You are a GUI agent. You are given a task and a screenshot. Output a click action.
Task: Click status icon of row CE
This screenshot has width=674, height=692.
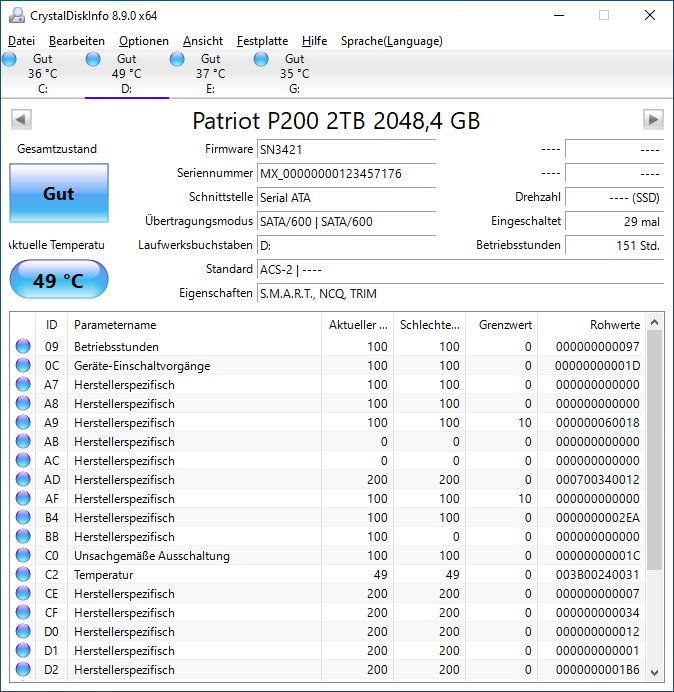[x=23, y=593]
